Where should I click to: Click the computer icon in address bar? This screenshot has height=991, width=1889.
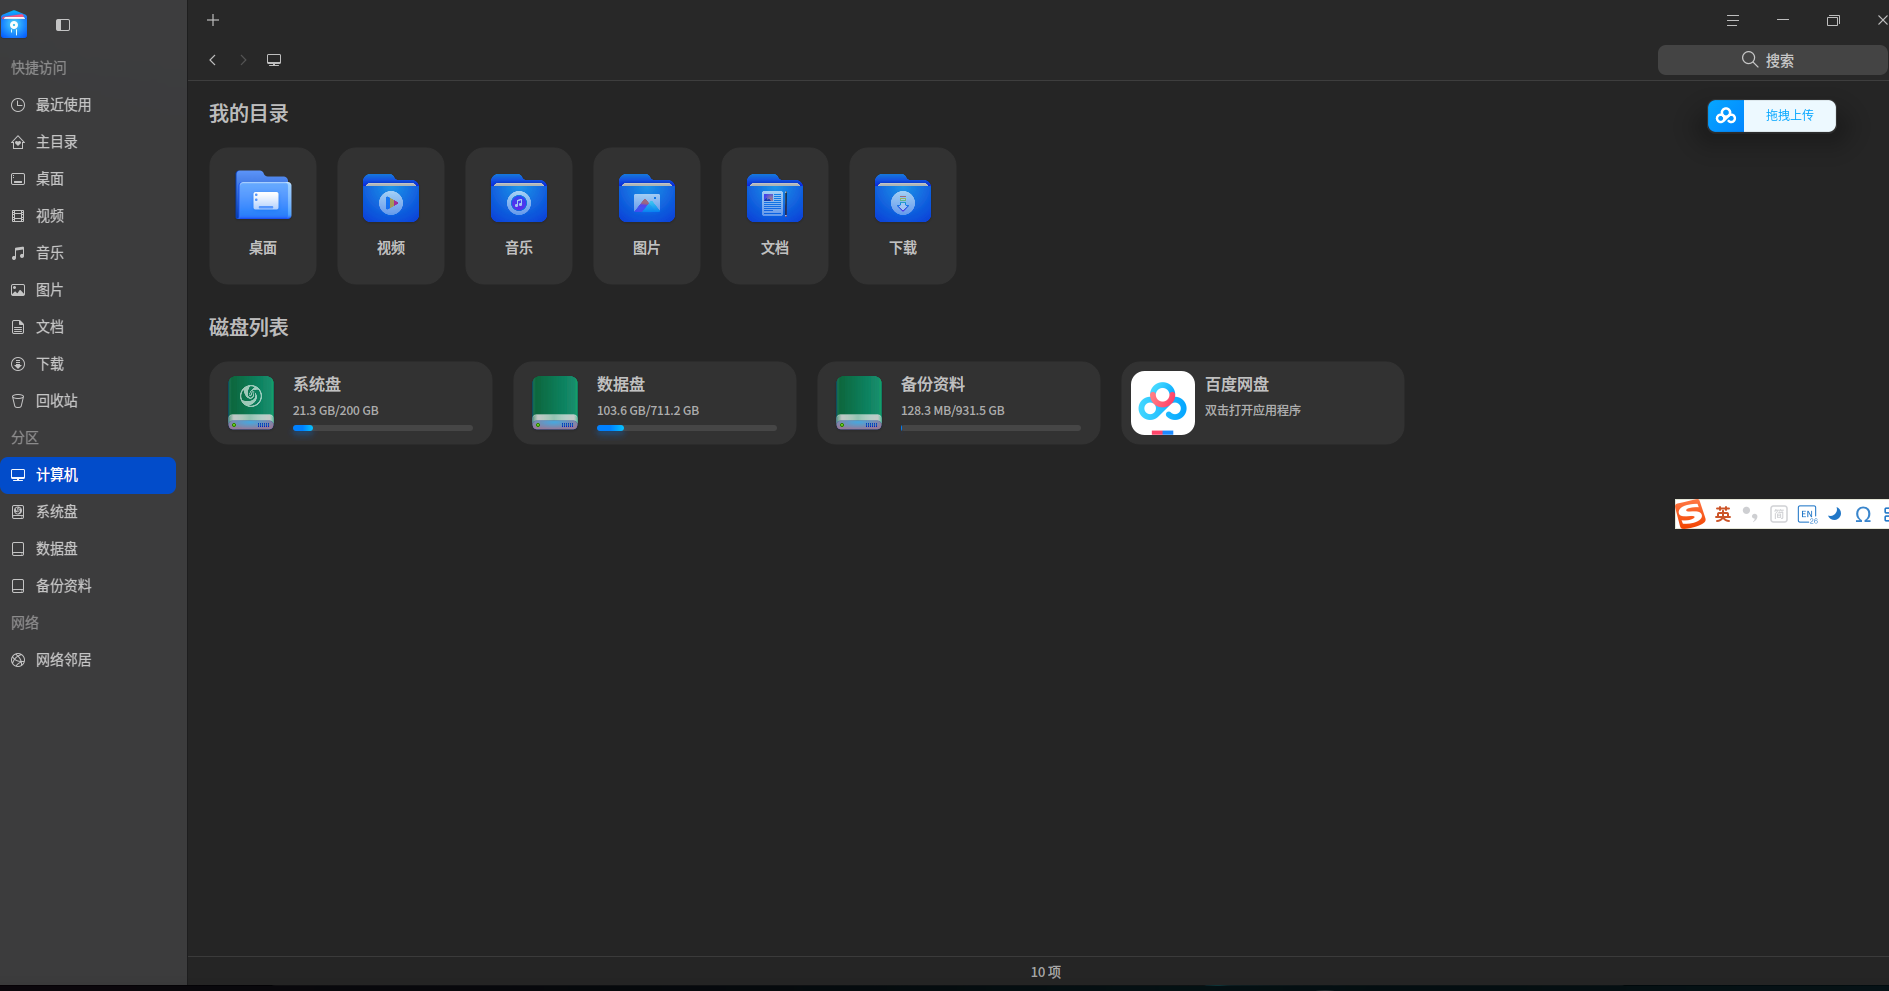[274, 60]
